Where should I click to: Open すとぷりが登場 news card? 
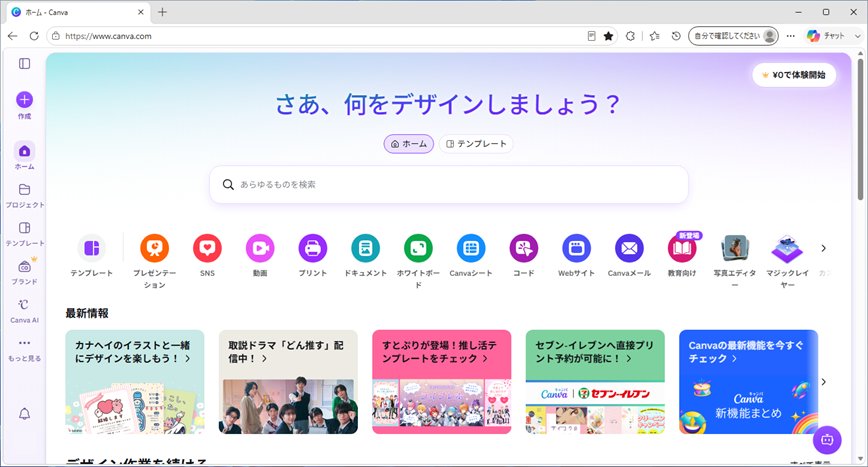click(x=442, y=382)
